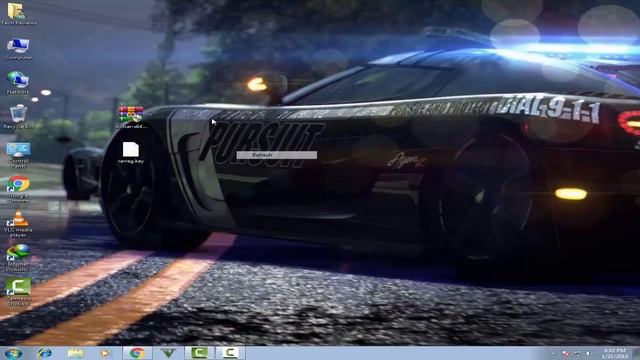Launch Internet Explorer from the taskbar
This screenshot has height=360, width=640.
[x=44, y=353]
